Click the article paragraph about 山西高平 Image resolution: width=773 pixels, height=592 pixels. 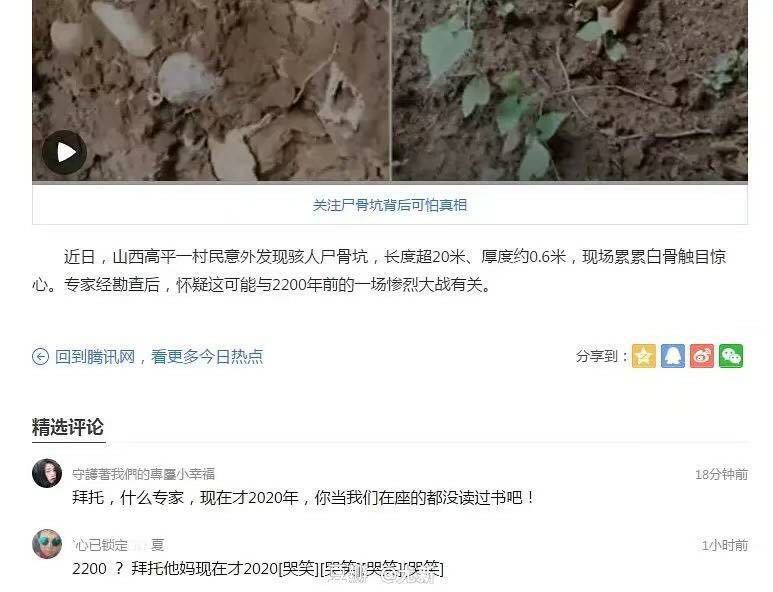(379, 271)
